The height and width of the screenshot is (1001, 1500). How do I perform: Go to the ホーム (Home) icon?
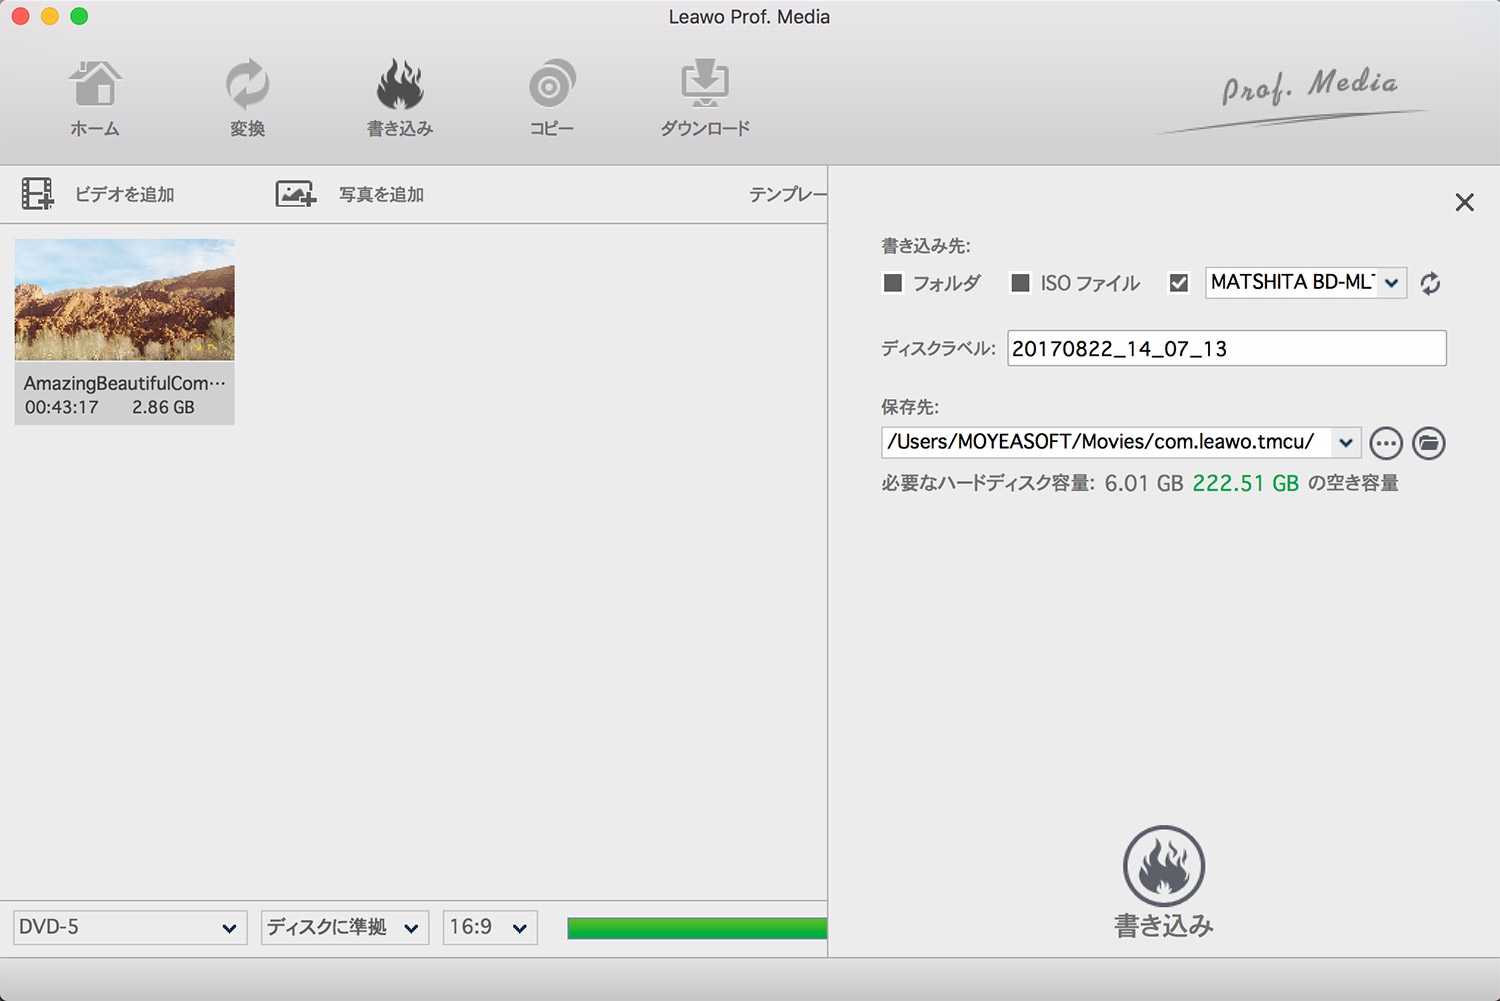pos(95,84)
